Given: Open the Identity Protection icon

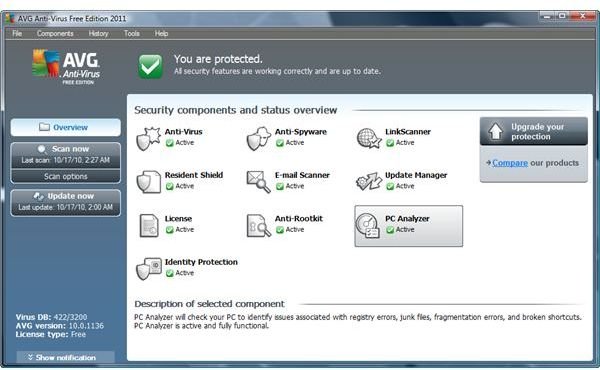Looking at the screenshot, I should [149, 269].
